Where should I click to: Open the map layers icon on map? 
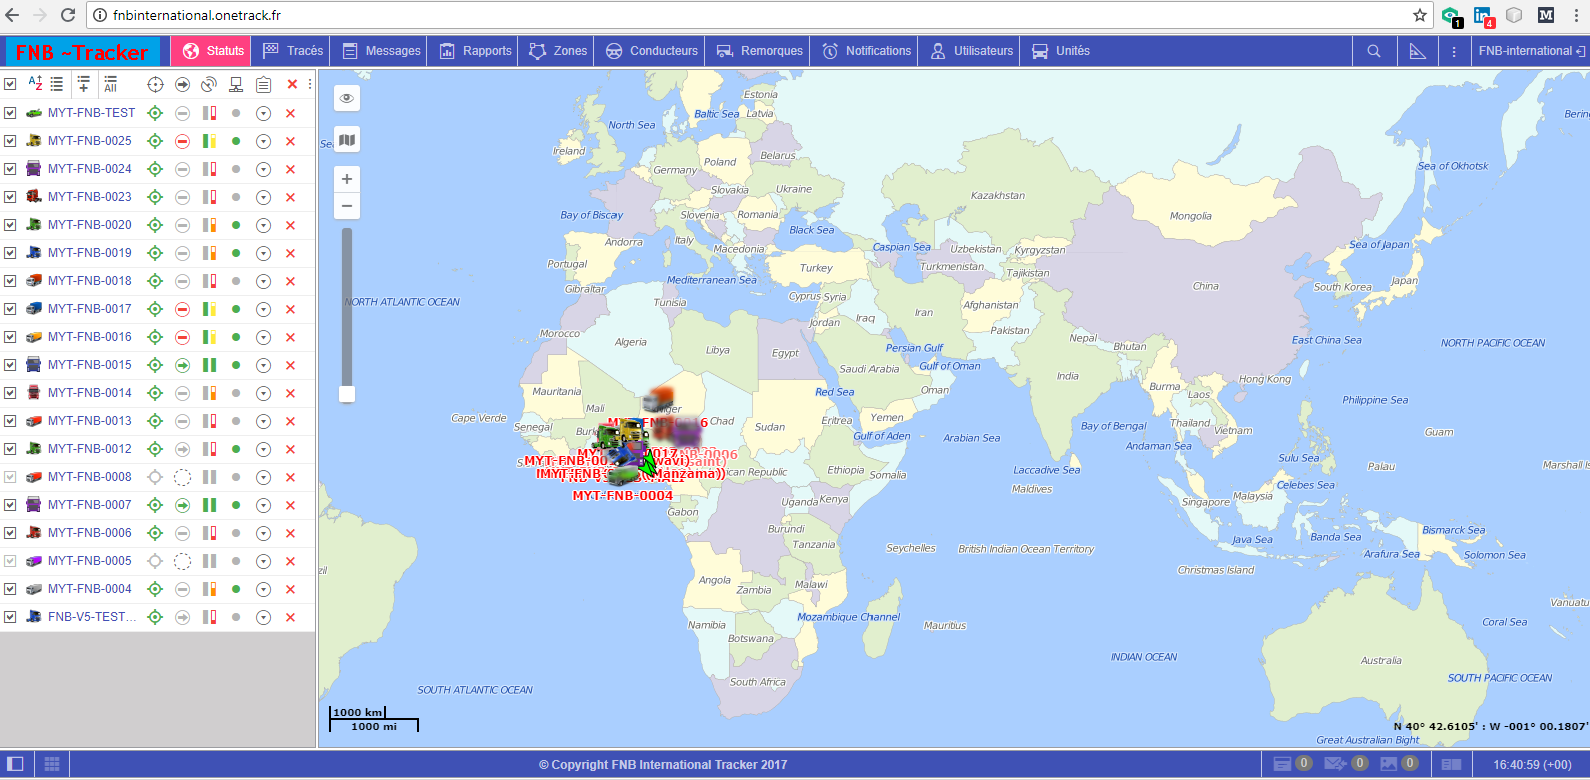click(347, 140)
